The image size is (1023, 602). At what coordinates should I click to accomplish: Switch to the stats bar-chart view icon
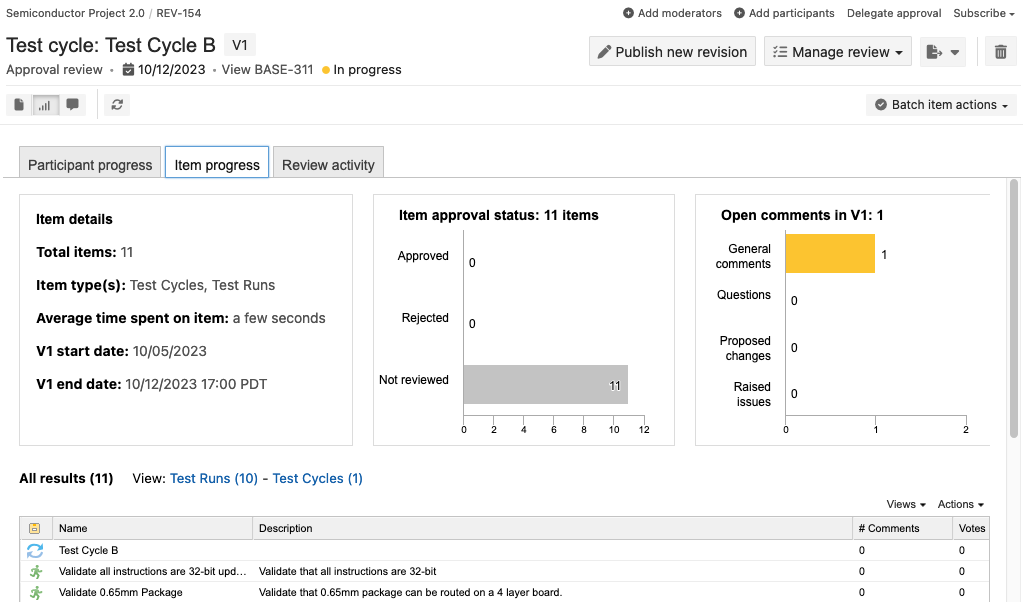tap(45, 104)
